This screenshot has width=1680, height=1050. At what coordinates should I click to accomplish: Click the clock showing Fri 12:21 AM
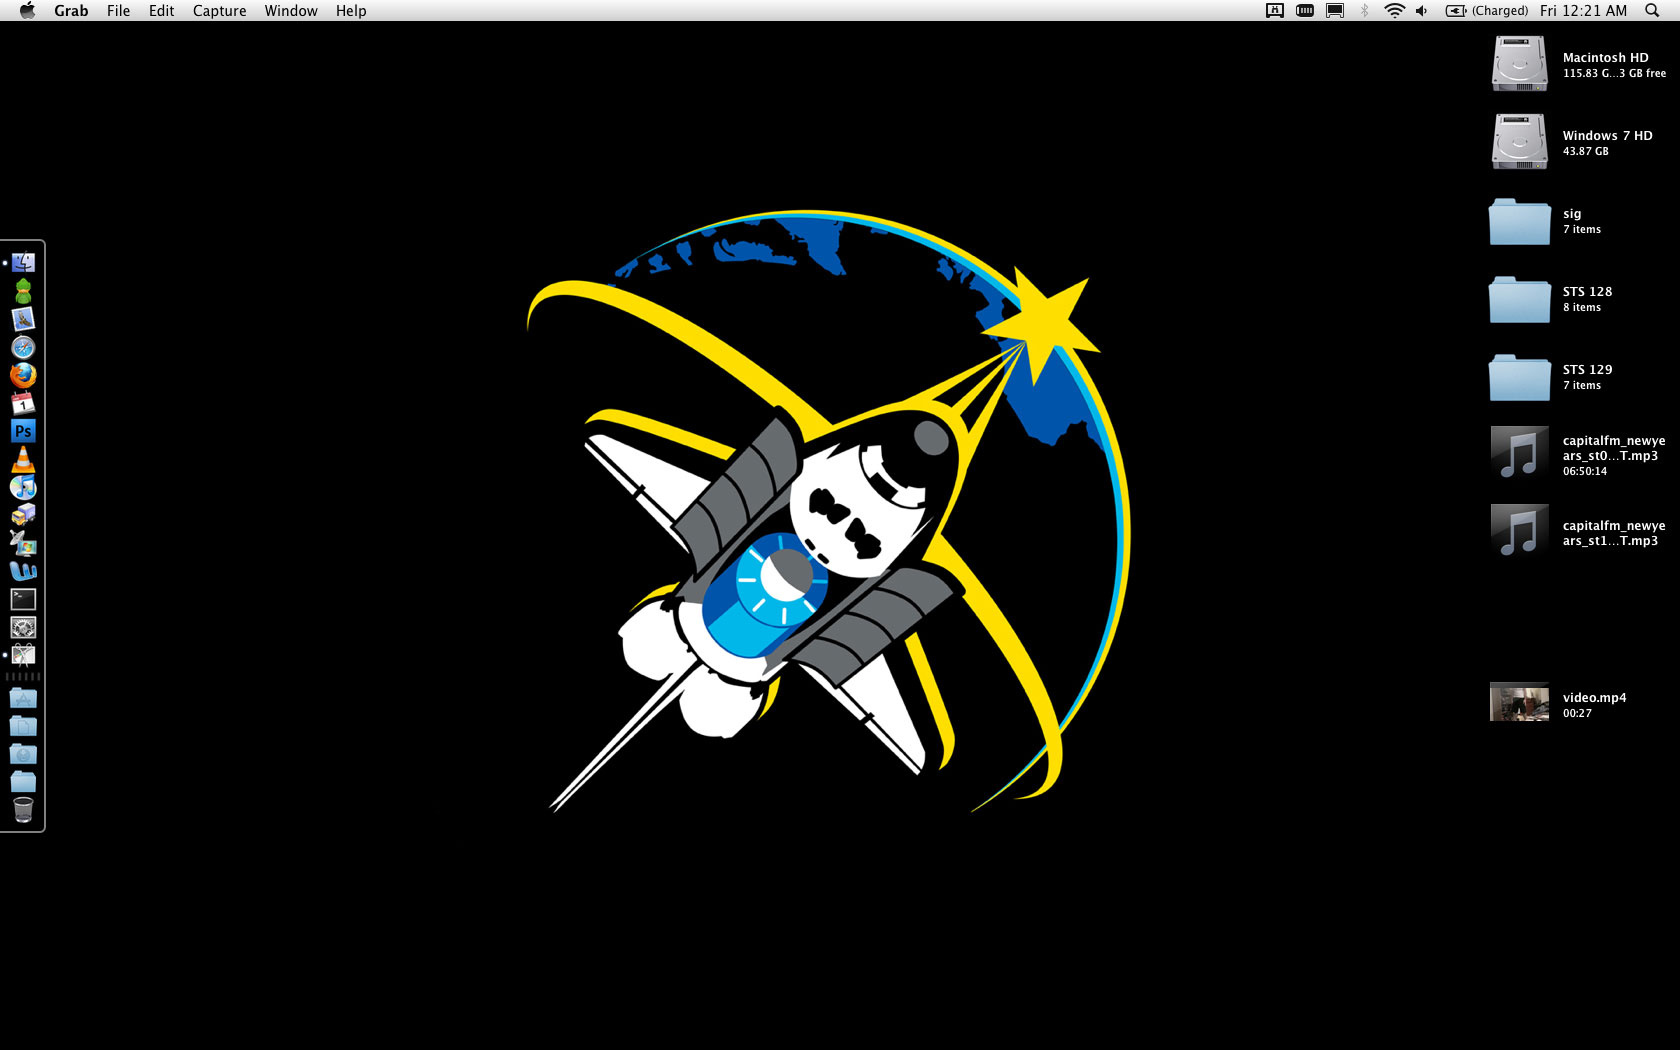(x=1583, y=10)
